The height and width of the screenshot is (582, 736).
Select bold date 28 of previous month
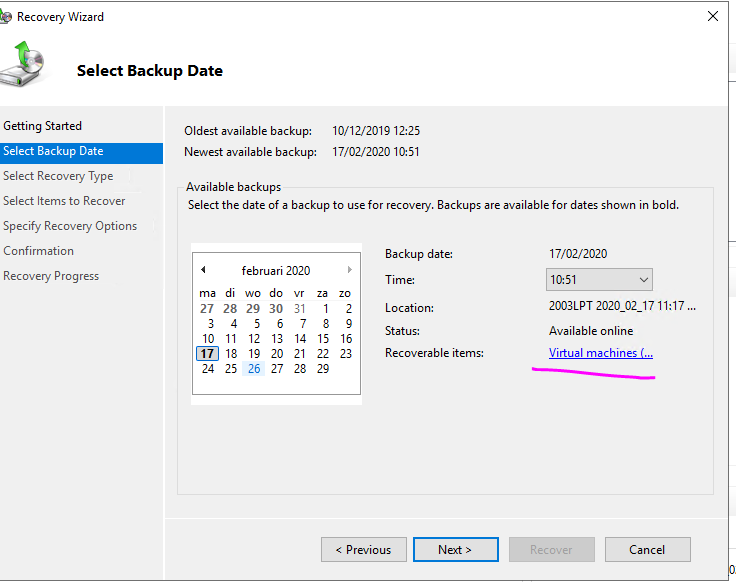tap(230, 308)
